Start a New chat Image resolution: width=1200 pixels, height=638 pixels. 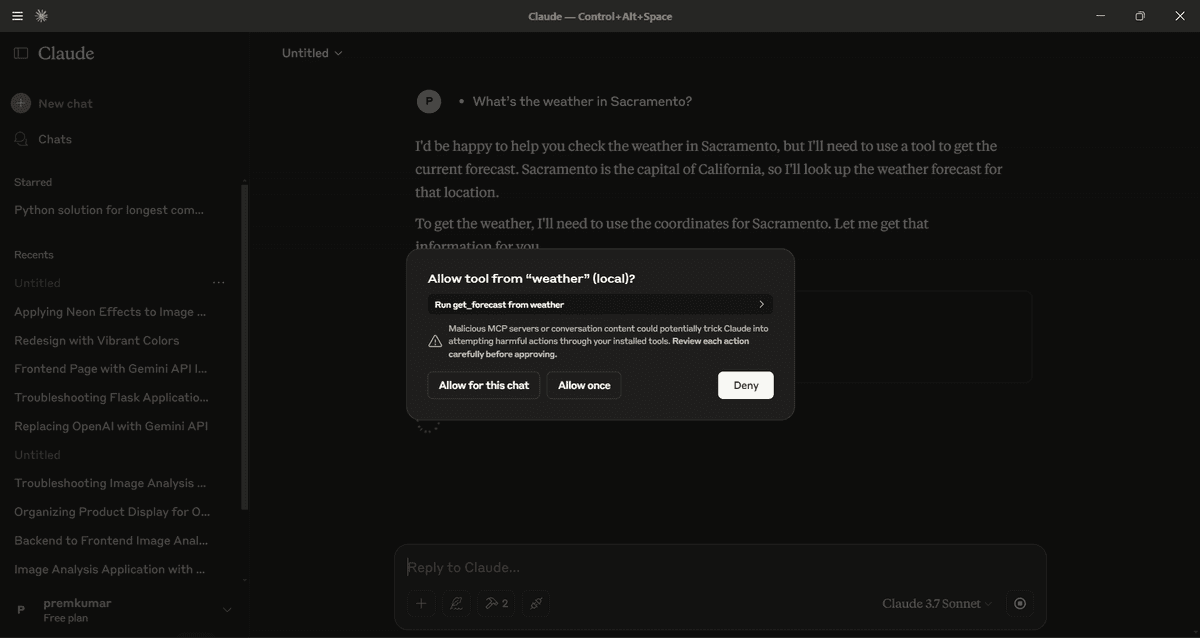(x=53, y=103)
